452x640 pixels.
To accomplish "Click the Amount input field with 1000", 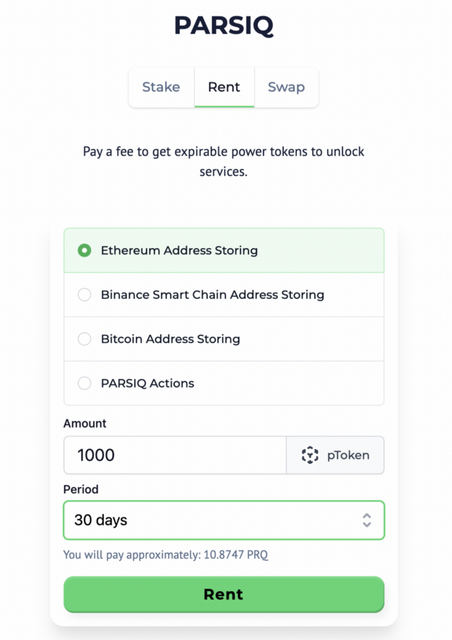I will click(175, 455).
